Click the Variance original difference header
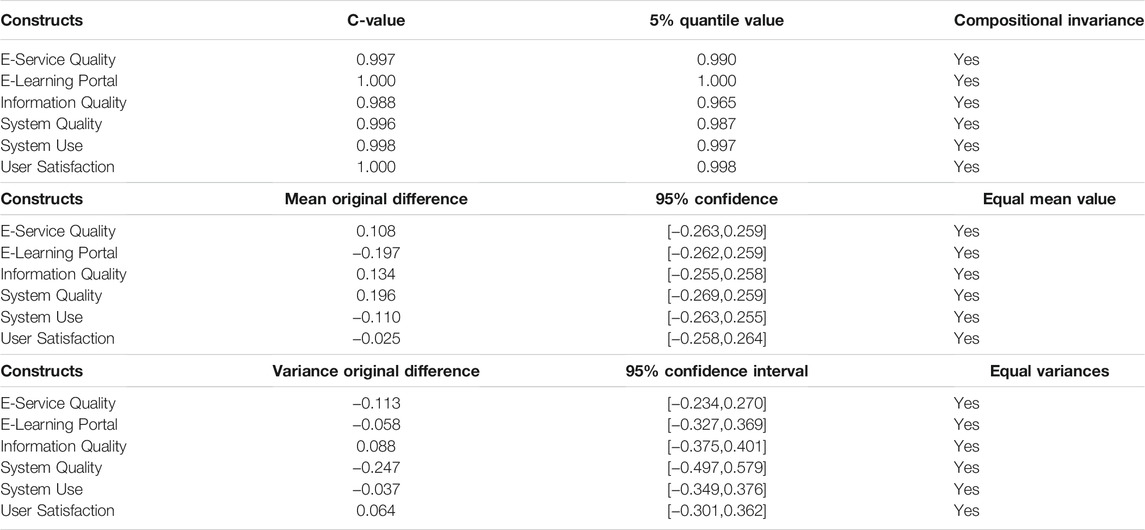Screen dimensions: 1145x530 click(375, 371)
